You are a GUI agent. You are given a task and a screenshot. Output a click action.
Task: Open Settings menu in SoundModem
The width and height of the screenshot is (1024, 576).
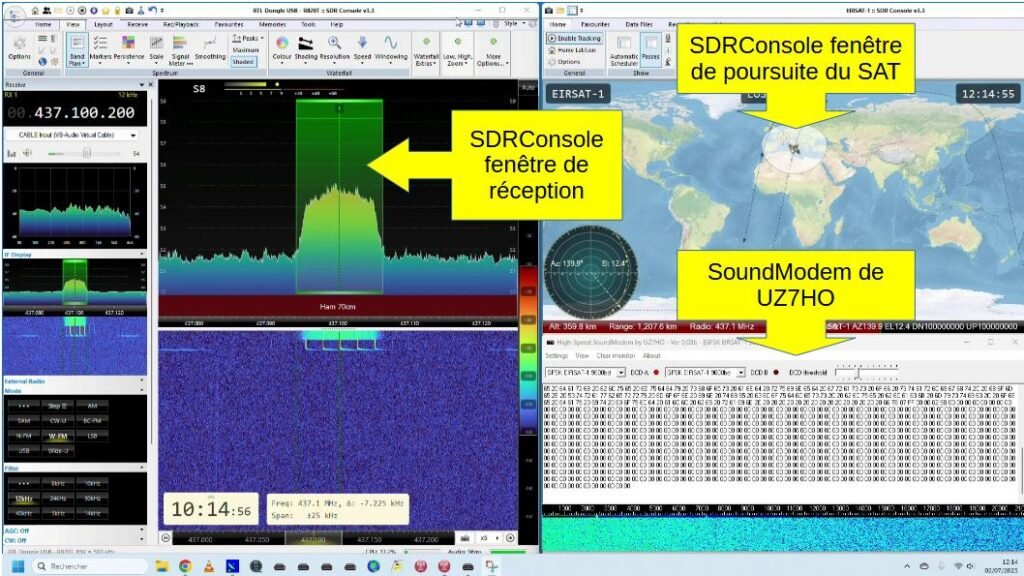(x=556, y=356)
